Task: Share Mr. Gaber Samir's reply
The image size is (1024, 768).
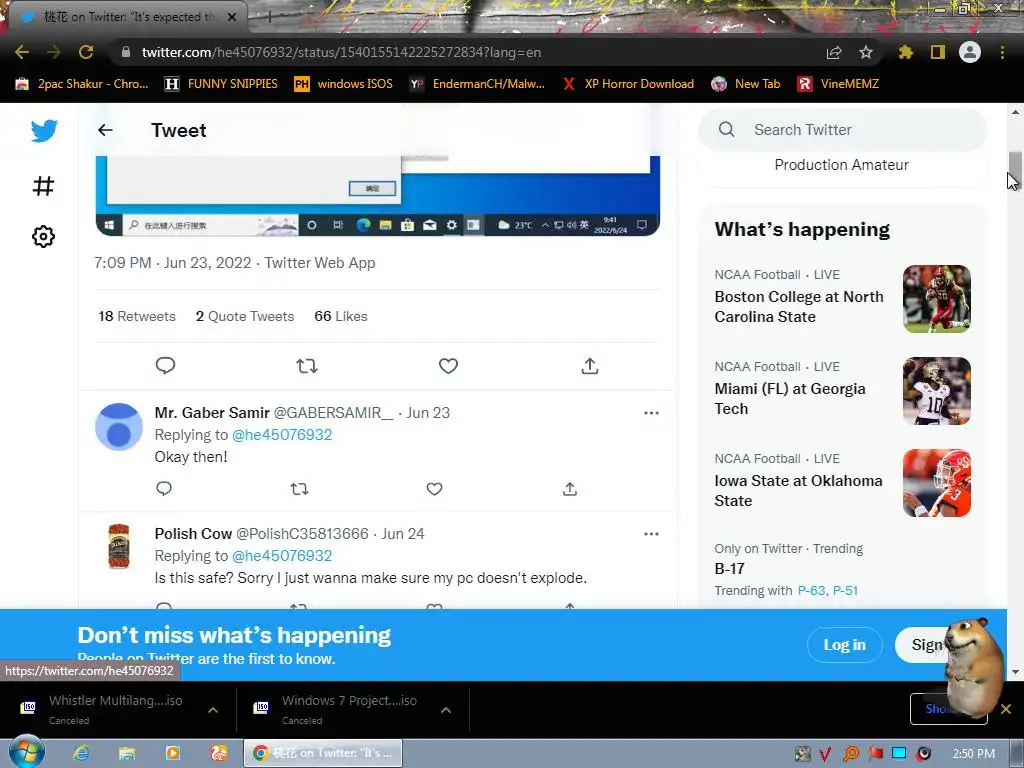Action: pyautogui.click(x=569, y=488)
